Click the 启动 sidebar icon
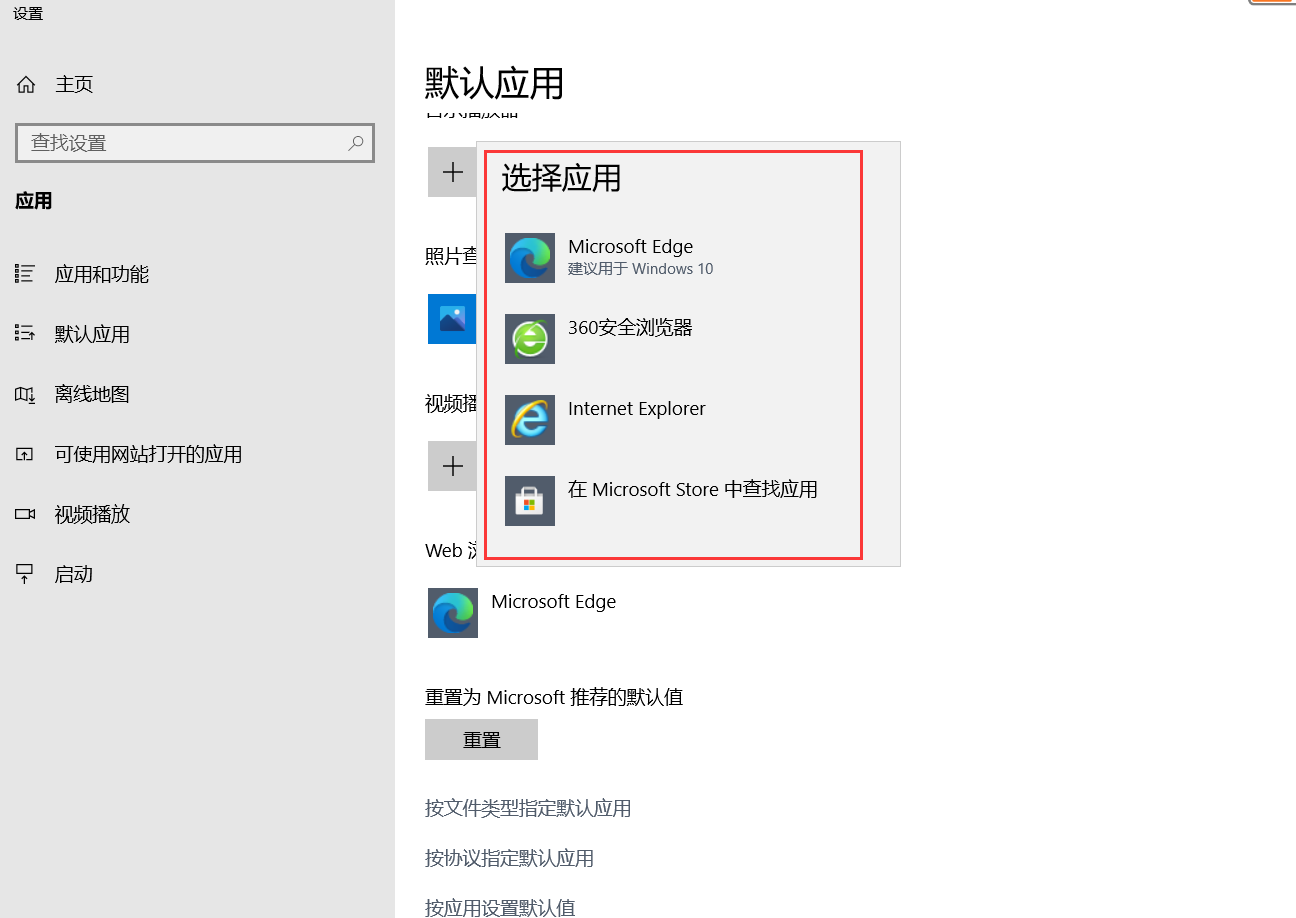1296x918 pixels. [25, 574]
